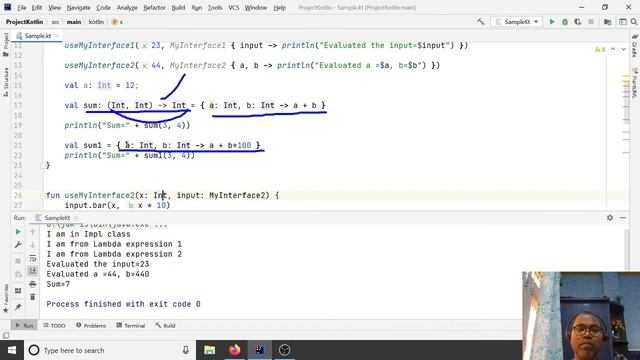Open the Project tool window sidebar
The image size is (640, 360).
pyautogui.click(x=6, y=44)
